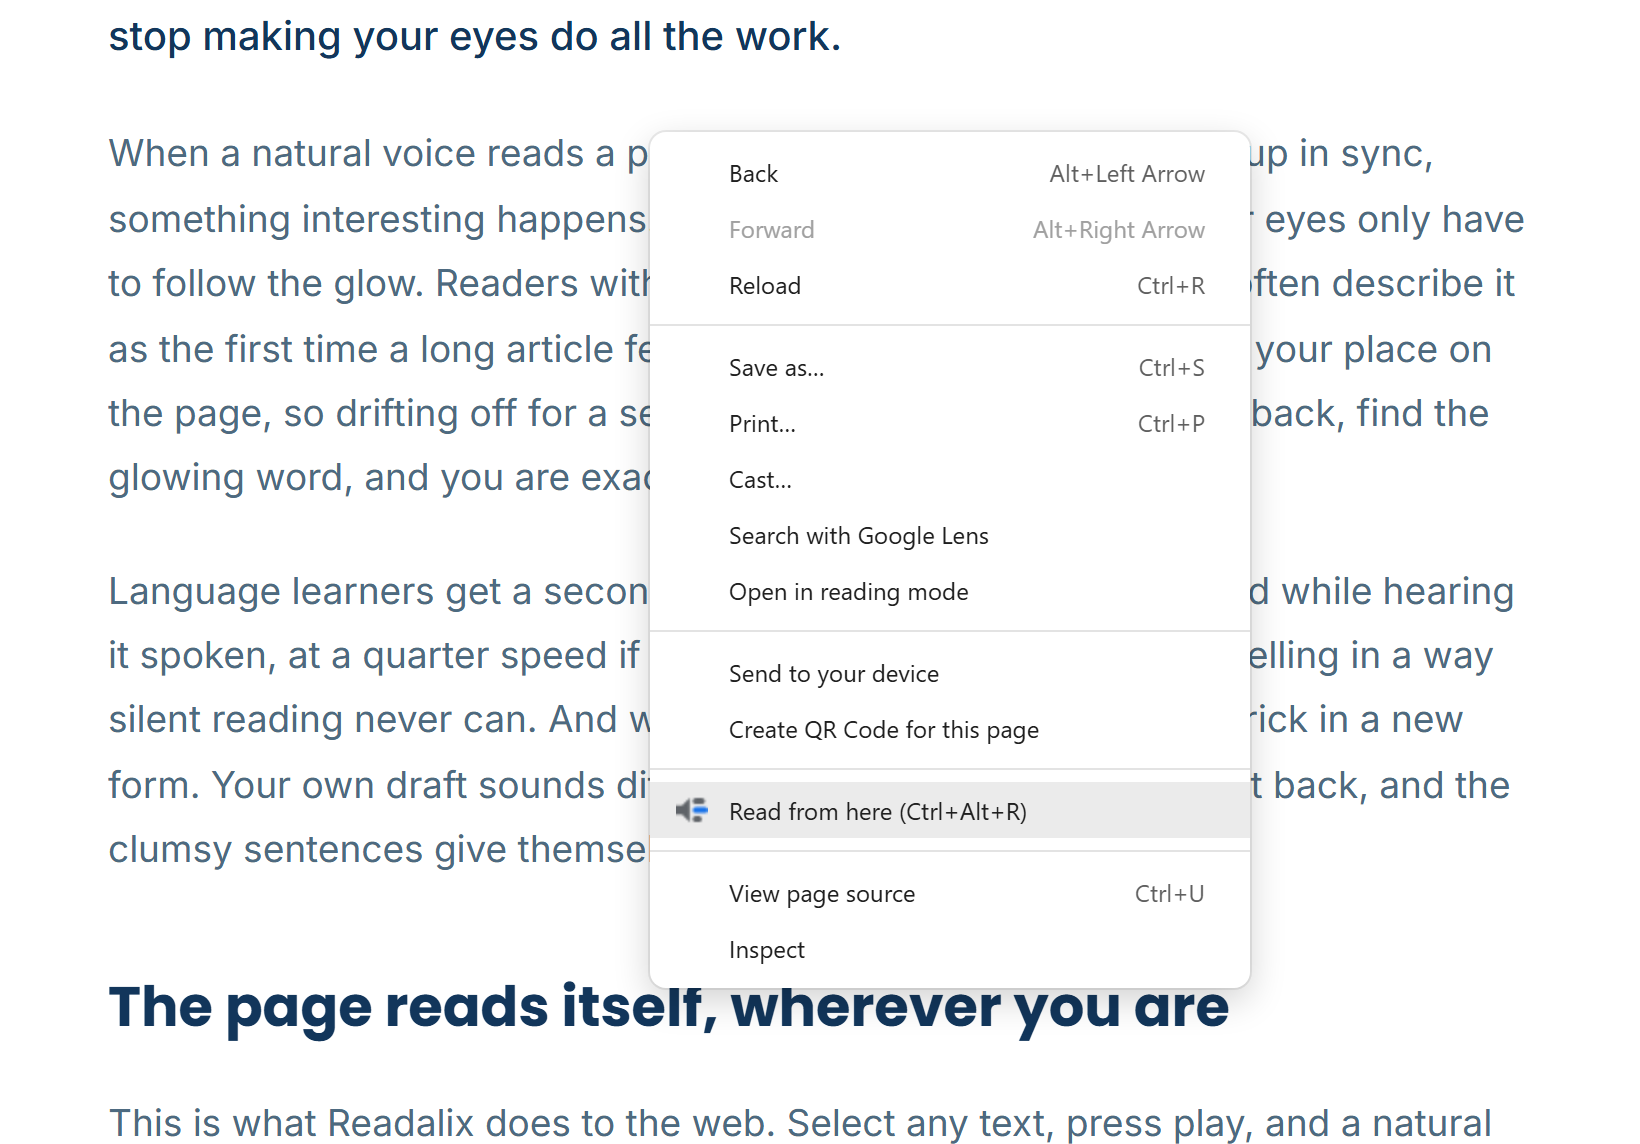Click the text 'glowing word, and you are'
1640x1144 pixels.
click(x=340, y=478)
